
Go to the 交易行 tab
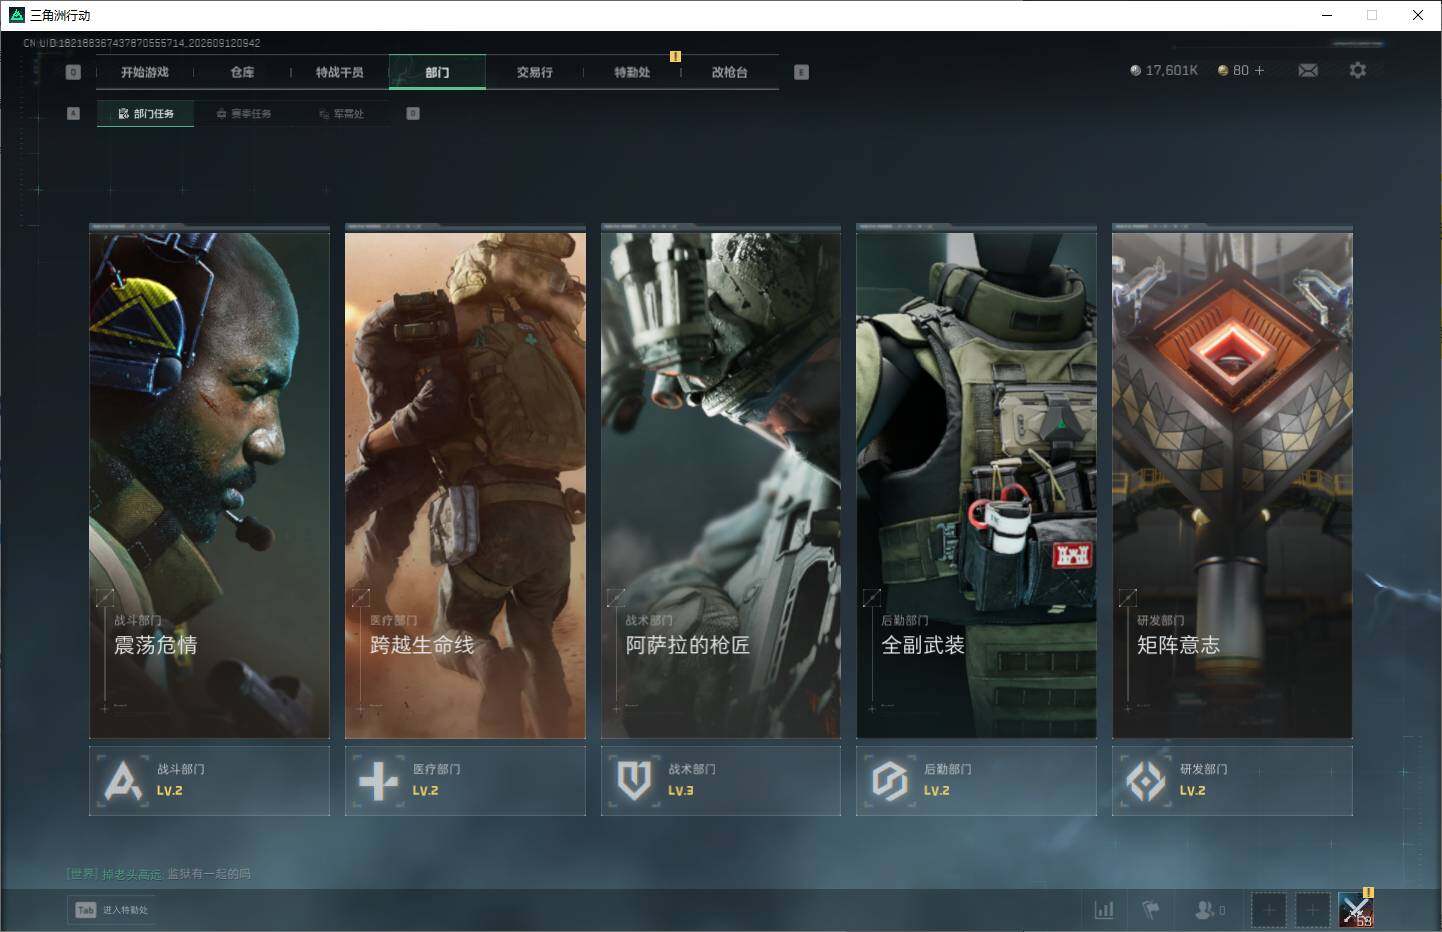[x=535, y=72]
